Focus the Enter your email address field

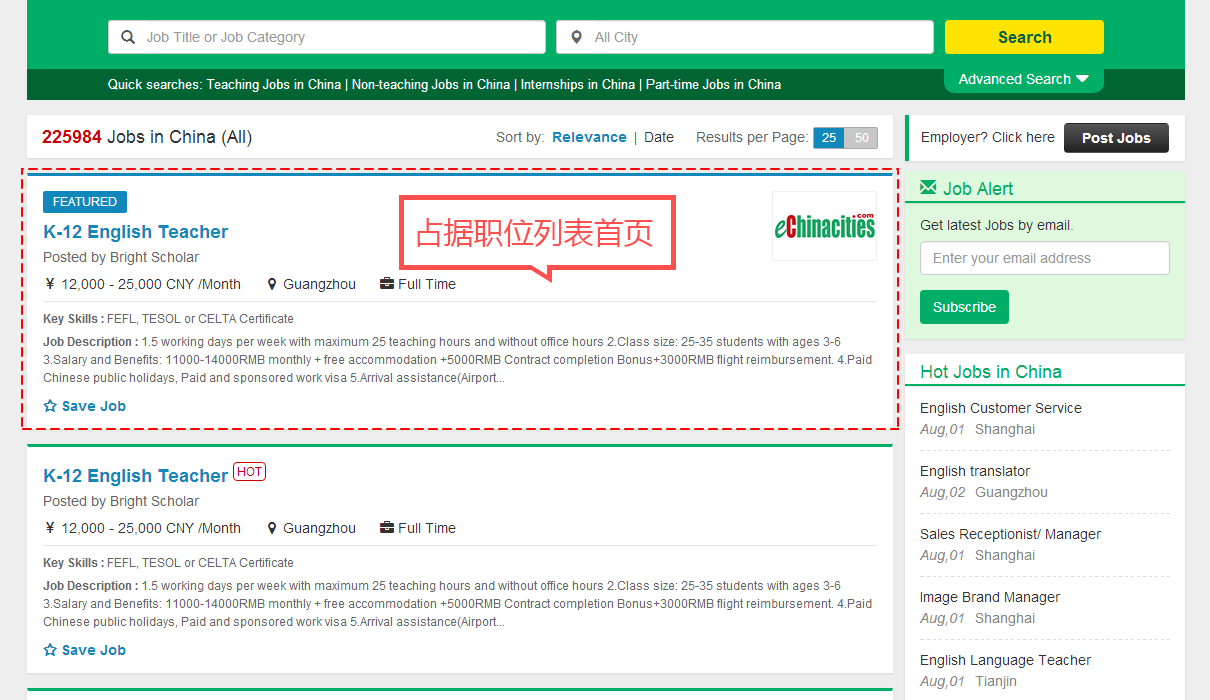pos(1044,258)
